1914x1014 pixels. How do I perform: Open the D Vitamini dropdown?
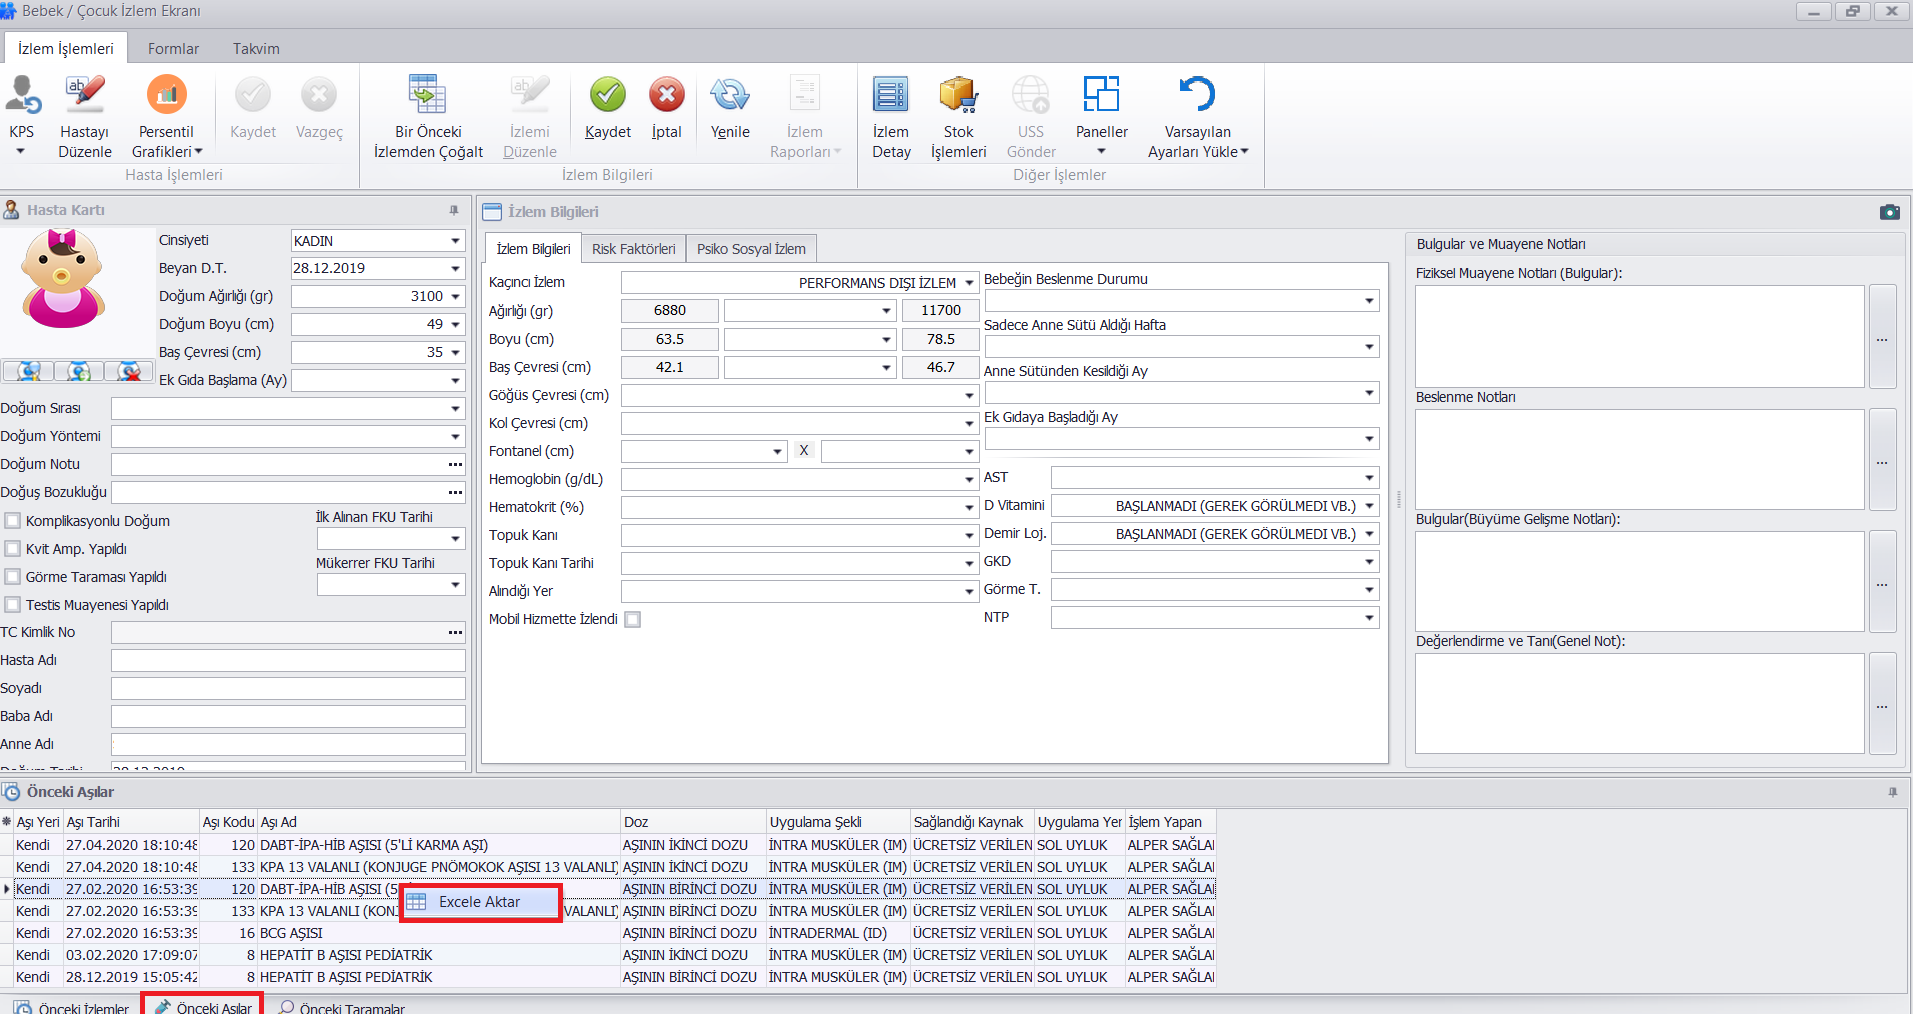pyautogui.click(x=1369, y=506)
